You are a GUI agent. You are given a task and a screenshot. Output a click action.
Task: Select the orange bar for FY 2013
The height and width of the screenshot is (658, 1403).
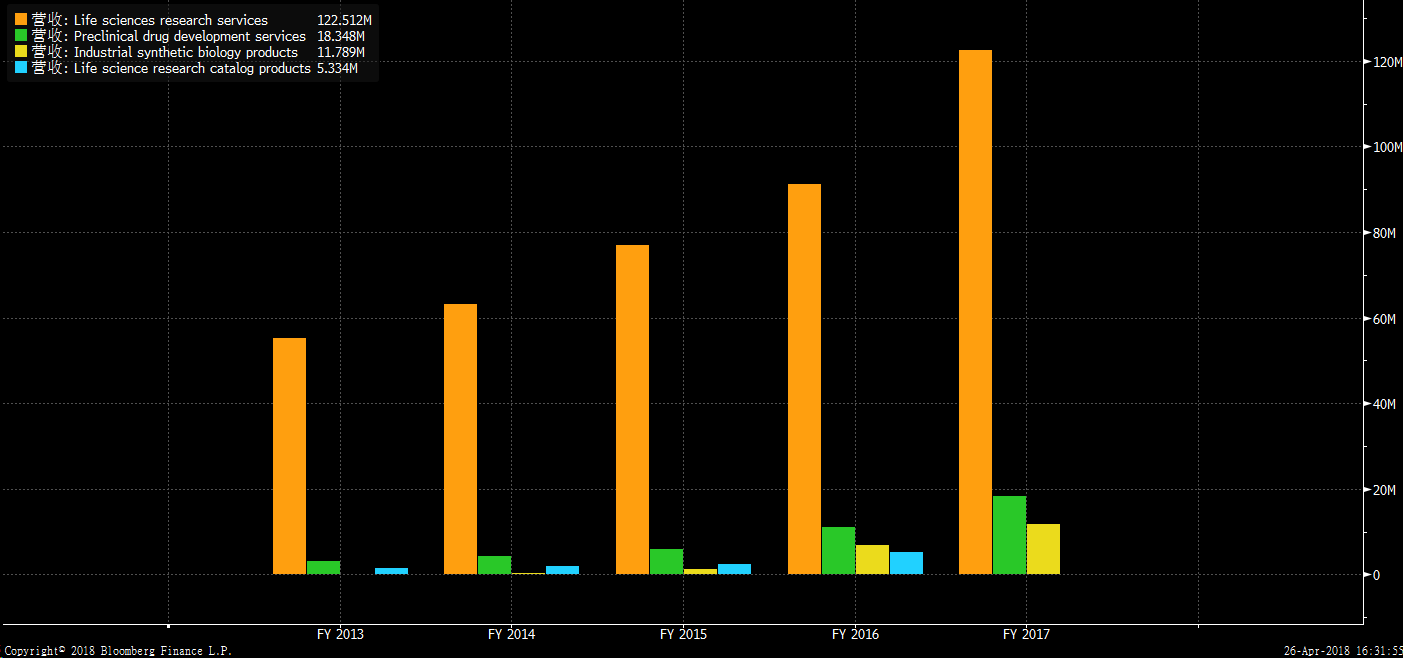[289, 456]
